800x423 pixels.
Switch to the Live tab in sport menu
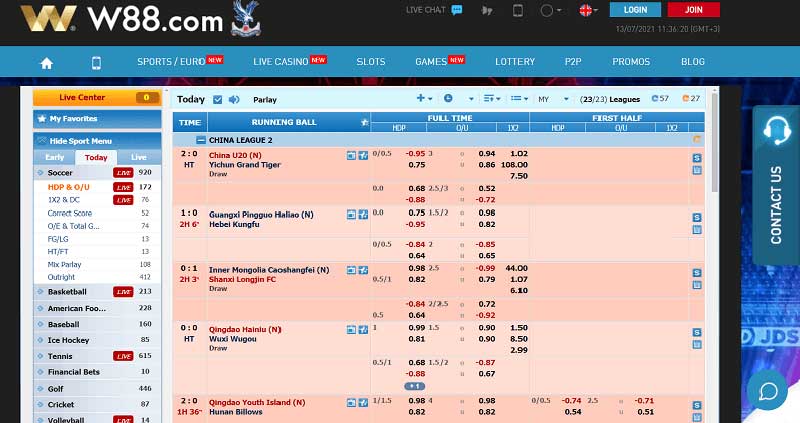(x=138, y=157)
